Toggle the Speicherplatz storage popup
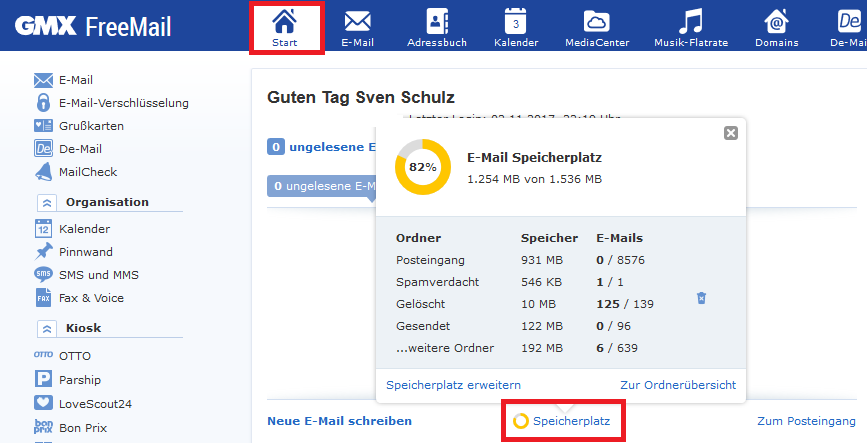The width and height of the screenshot is (867, 443). point(564,421)
